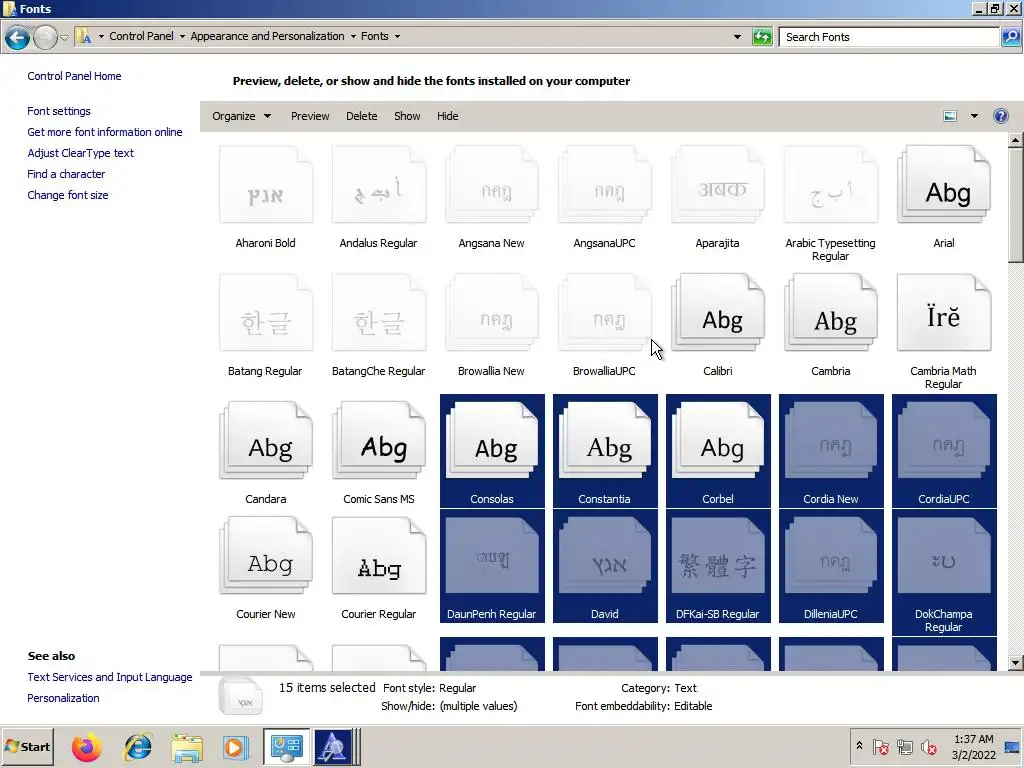Open the recent pages dropdown arrow
Screen dimensions: 1024x768
64,37
